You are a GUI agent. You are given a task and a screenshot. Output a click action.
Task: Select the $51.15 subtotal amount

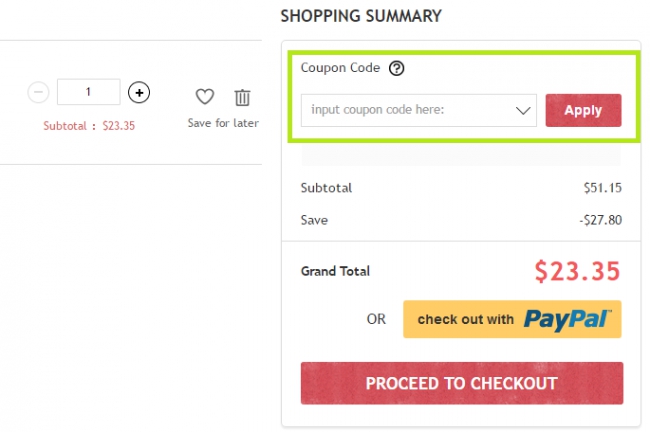coord(603,188)
